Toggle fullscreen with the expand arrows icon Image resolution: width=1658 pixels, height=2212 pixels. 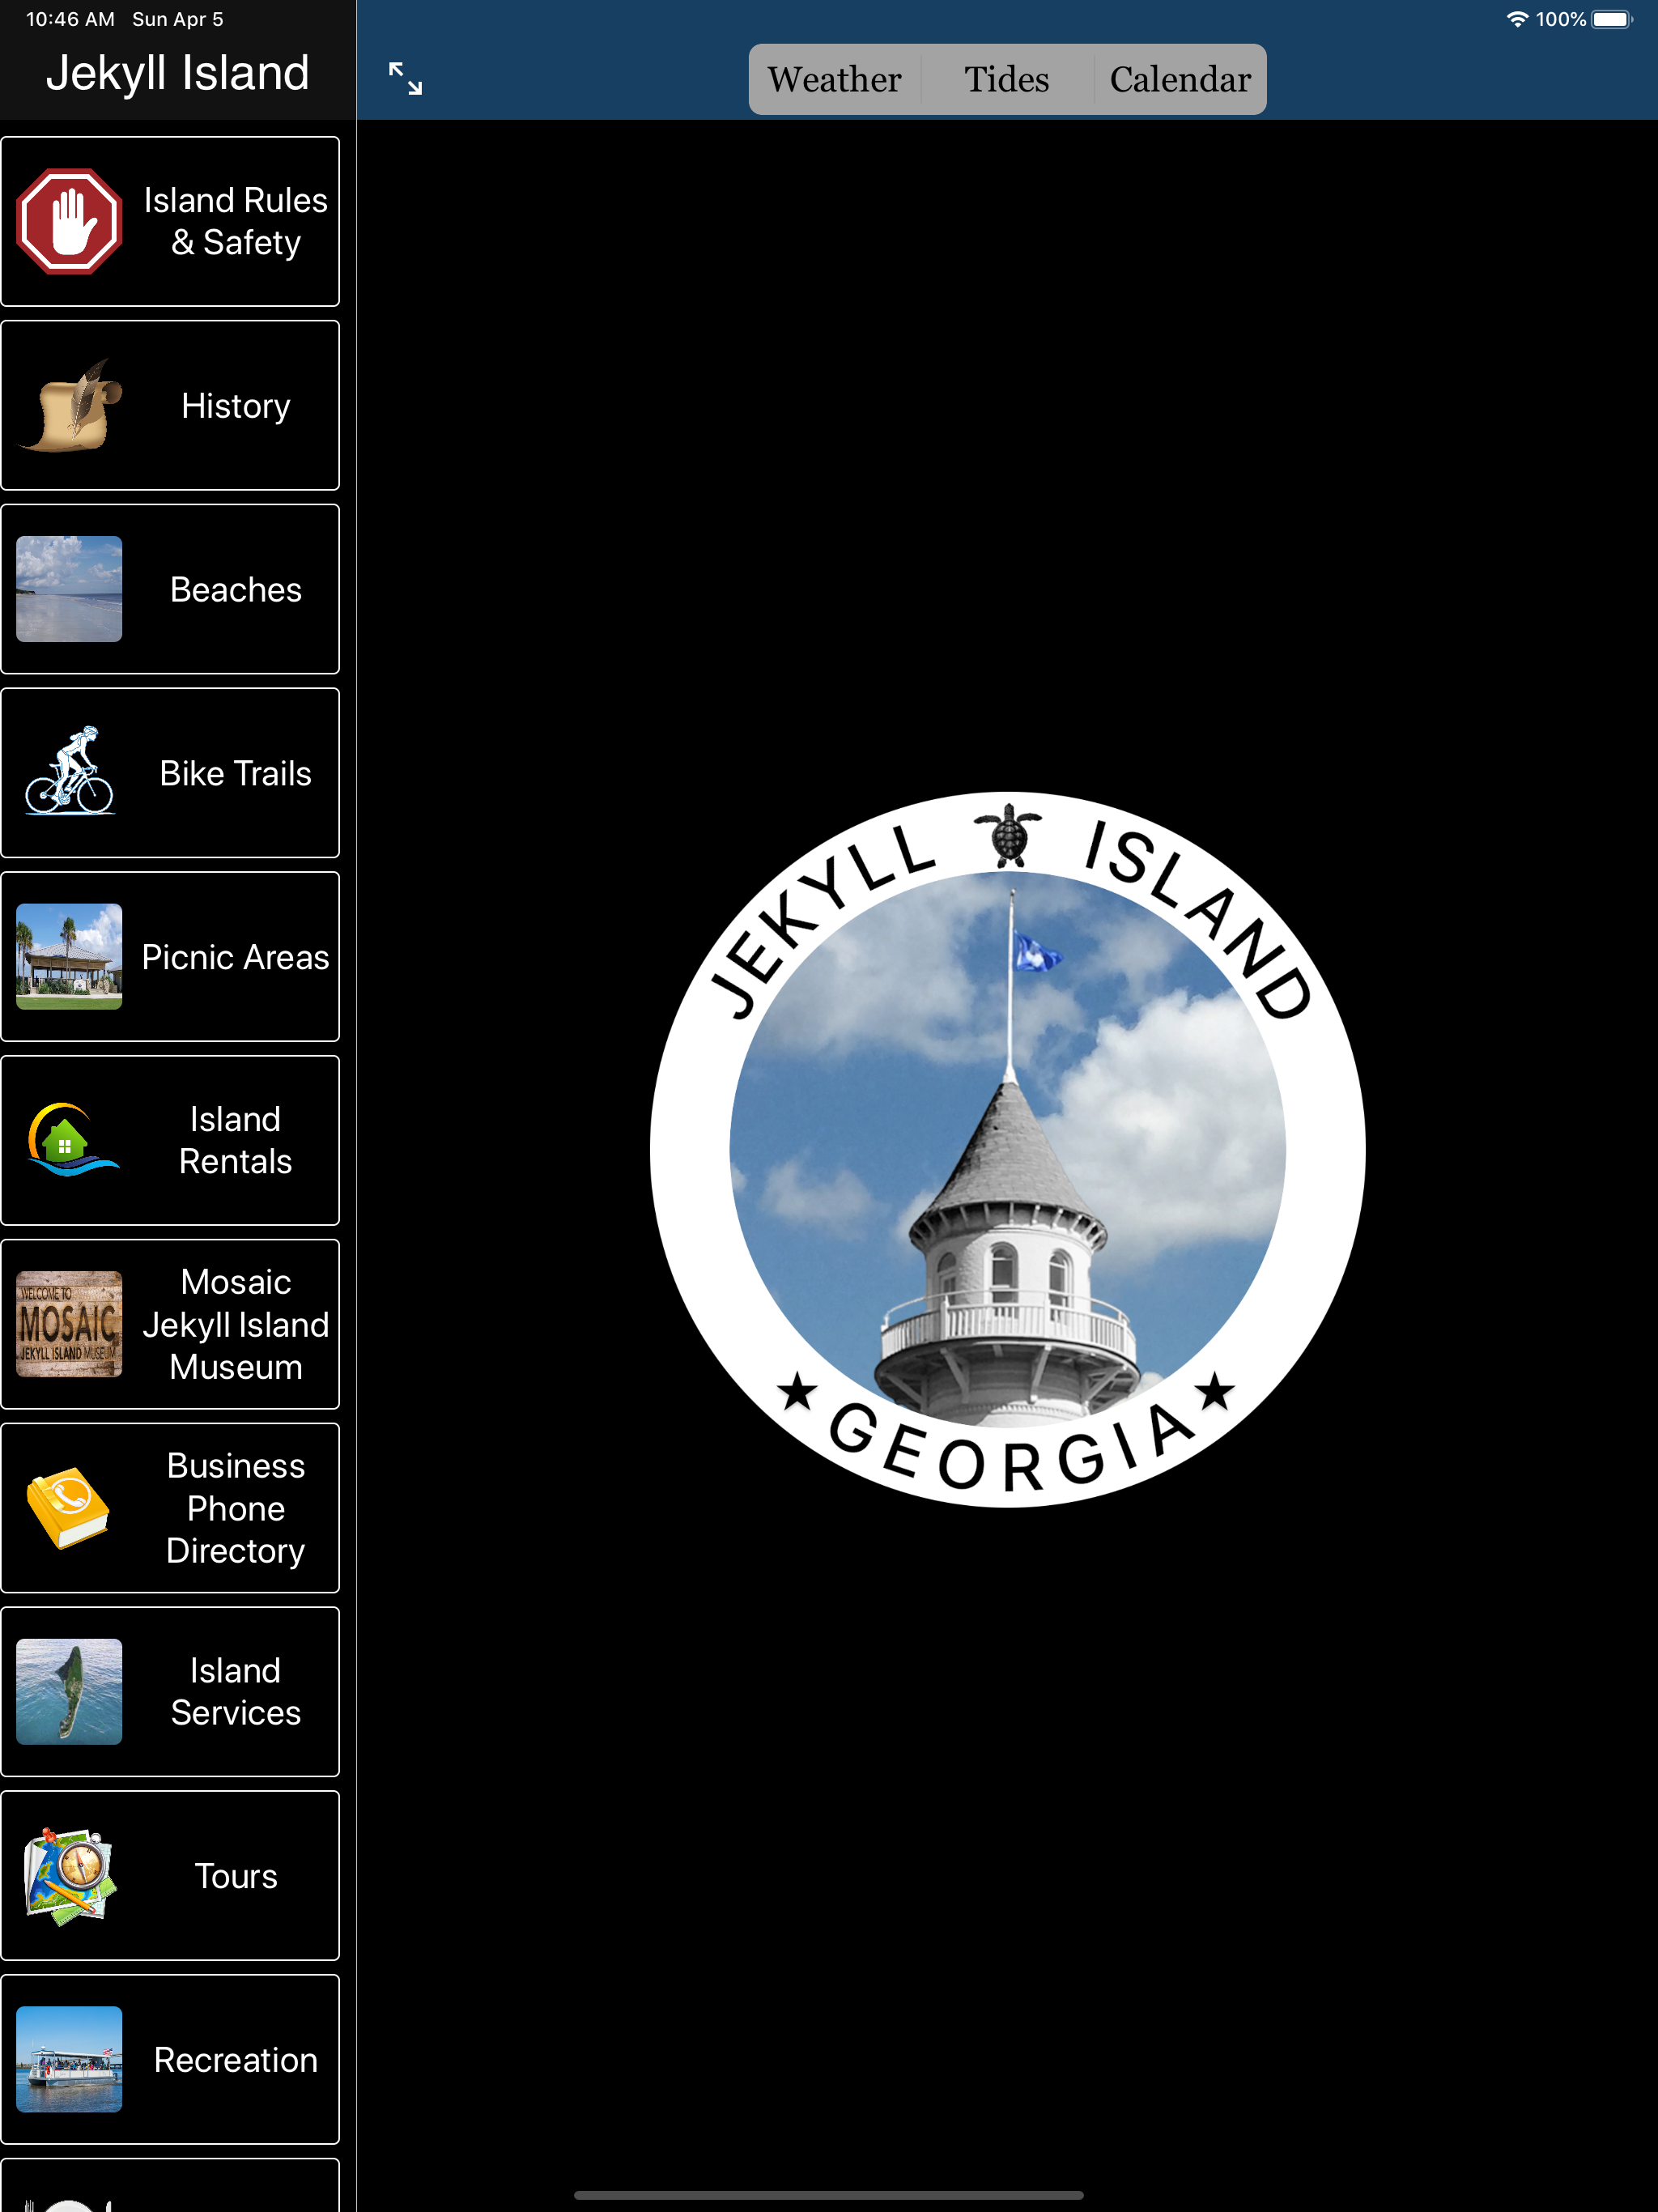tap(405, 79)
